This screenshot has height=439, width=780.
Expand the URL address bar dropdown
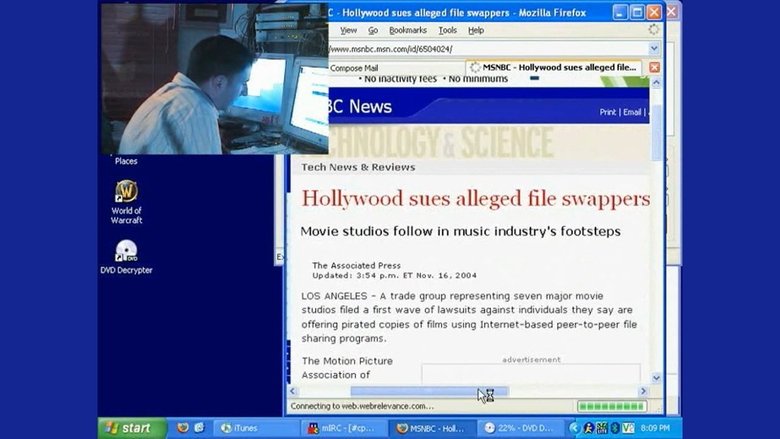pos(654,48)
